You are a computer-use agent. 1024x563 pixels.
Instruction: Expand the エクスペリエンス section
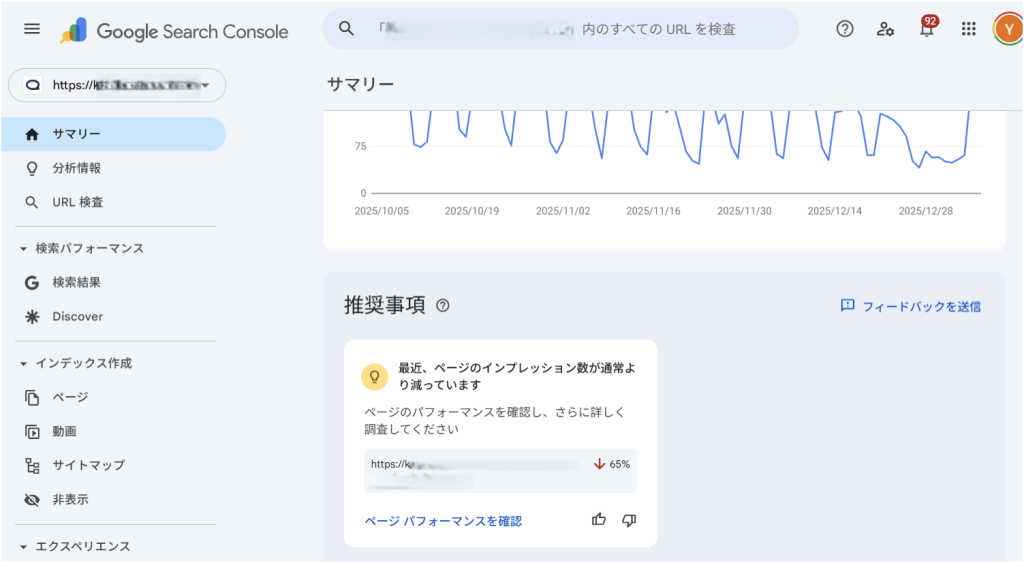tap(24, 546)
